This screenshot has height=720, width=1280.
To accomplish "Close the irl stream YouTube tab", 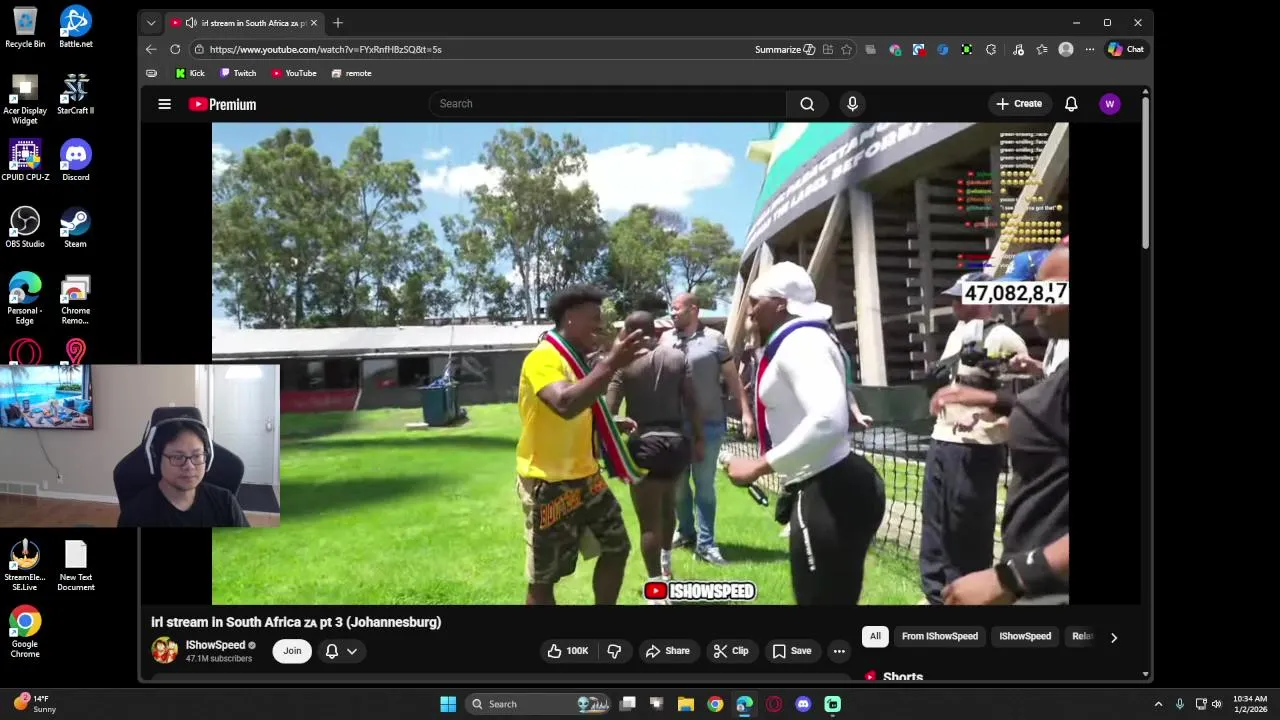I will pos(314,22).
